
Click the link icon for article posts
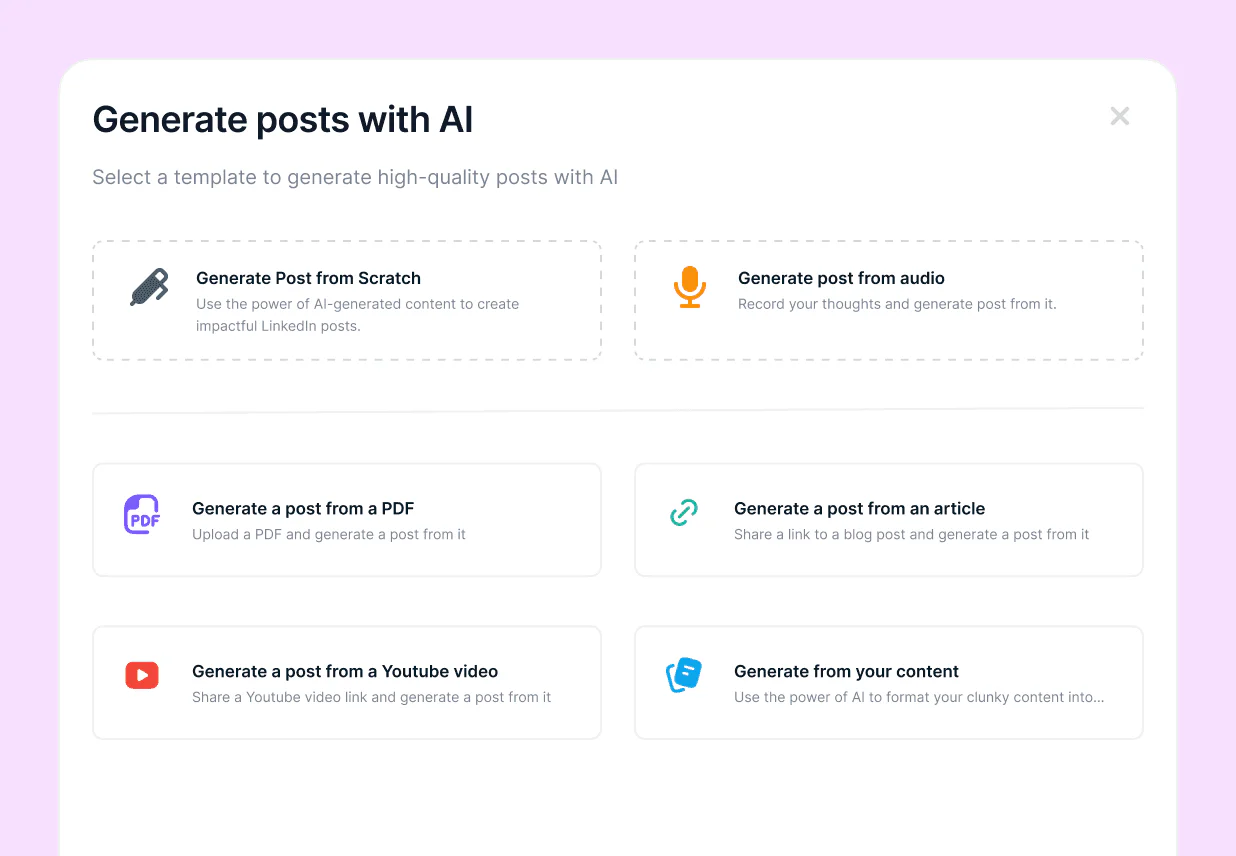click(684, 512)
